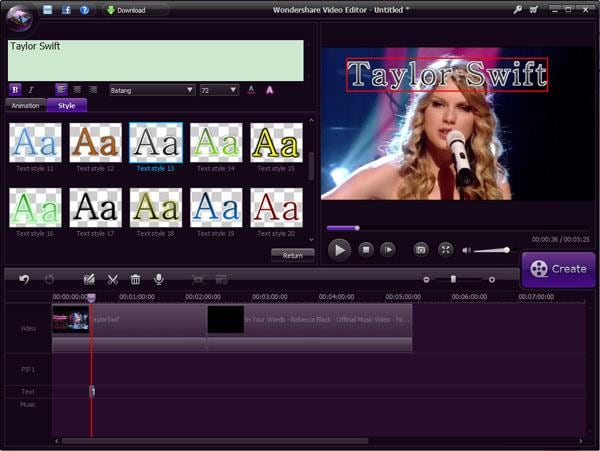600x451 pixels.
Task: Play the video preview
Action: point(339,250)
